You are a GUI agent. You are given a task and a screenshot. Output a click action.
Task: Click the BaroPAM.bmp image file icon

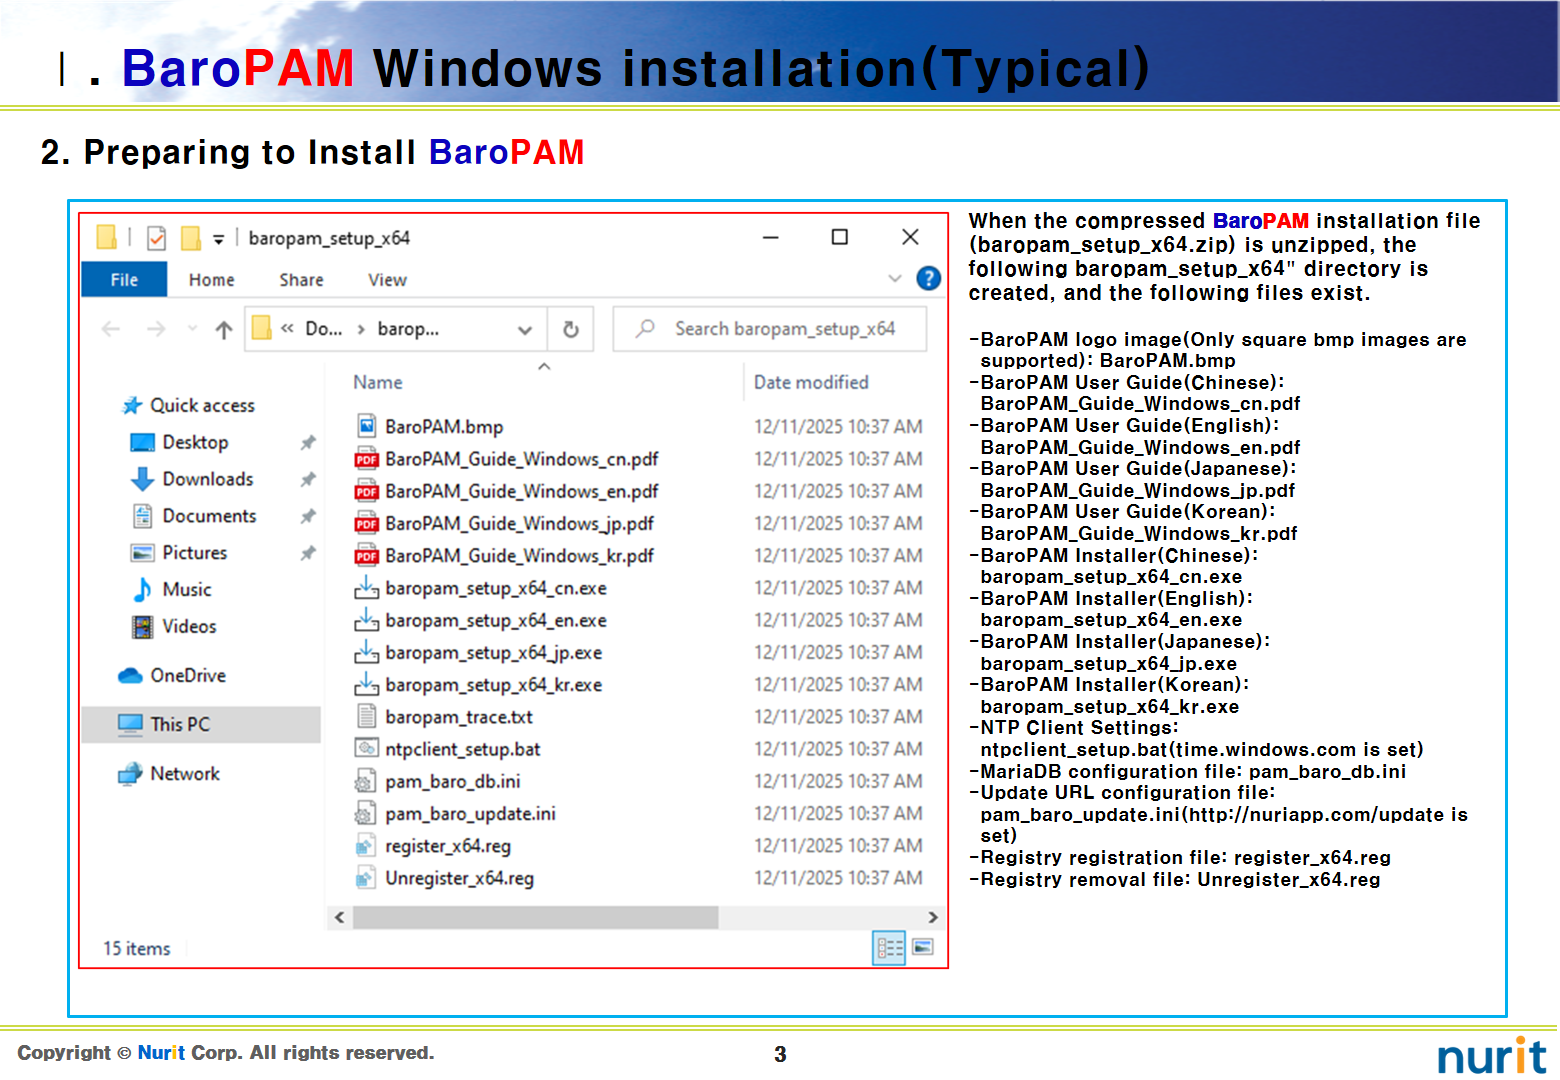pos(366,426)
